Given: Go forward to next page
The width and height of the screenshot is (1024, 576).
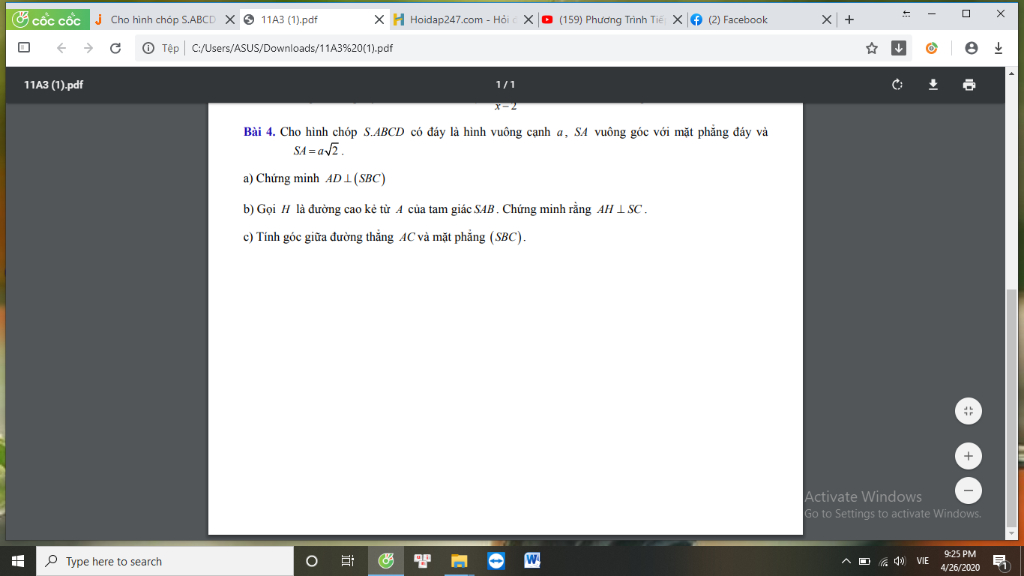Looking at the screenshot, I should (88, 48).
